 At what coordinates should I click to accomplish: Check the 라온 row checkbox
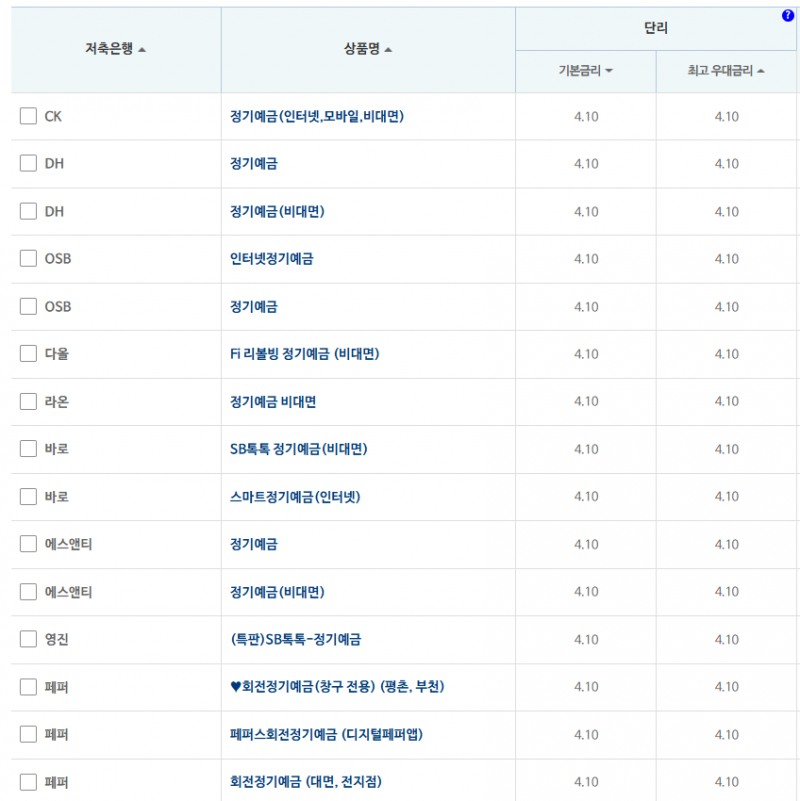click(x=28, y=402)
